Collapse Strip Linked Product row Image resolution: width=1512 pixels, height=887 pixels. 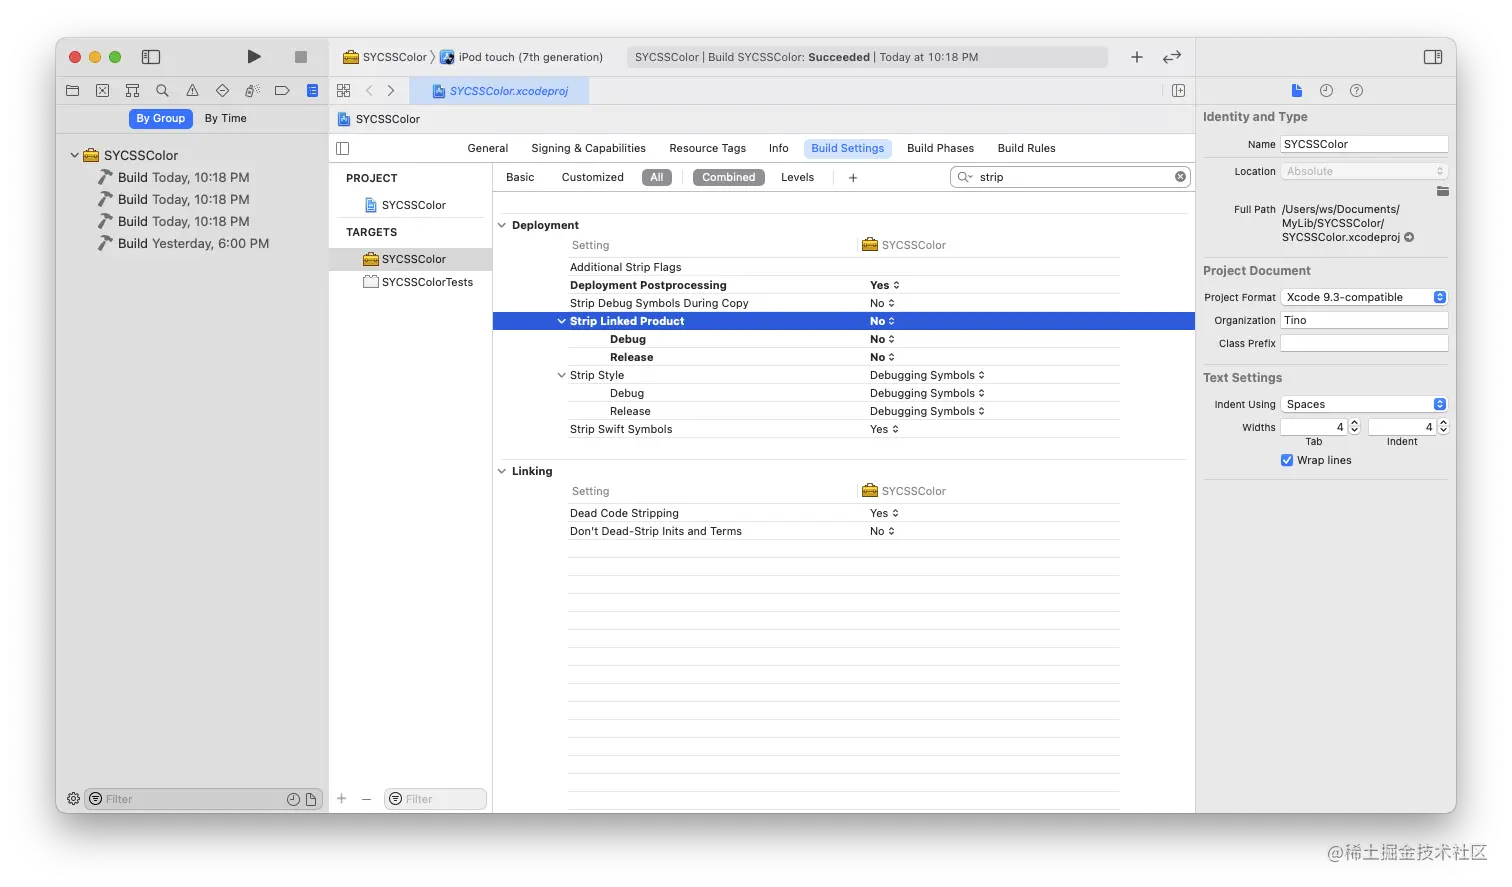561,321
